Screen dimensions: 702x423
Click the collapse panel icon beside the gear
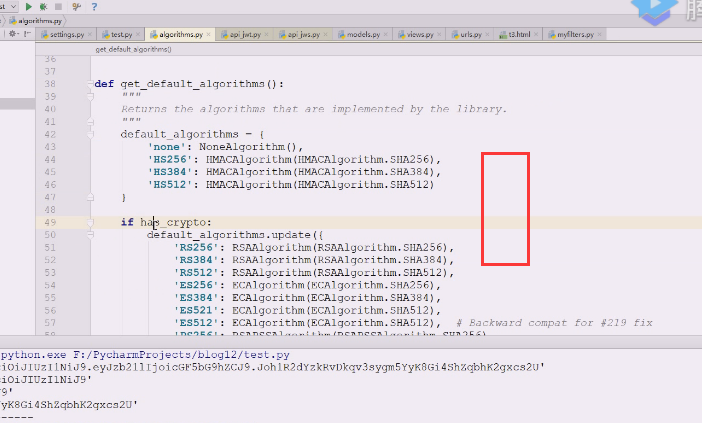[x=27, y=34]
